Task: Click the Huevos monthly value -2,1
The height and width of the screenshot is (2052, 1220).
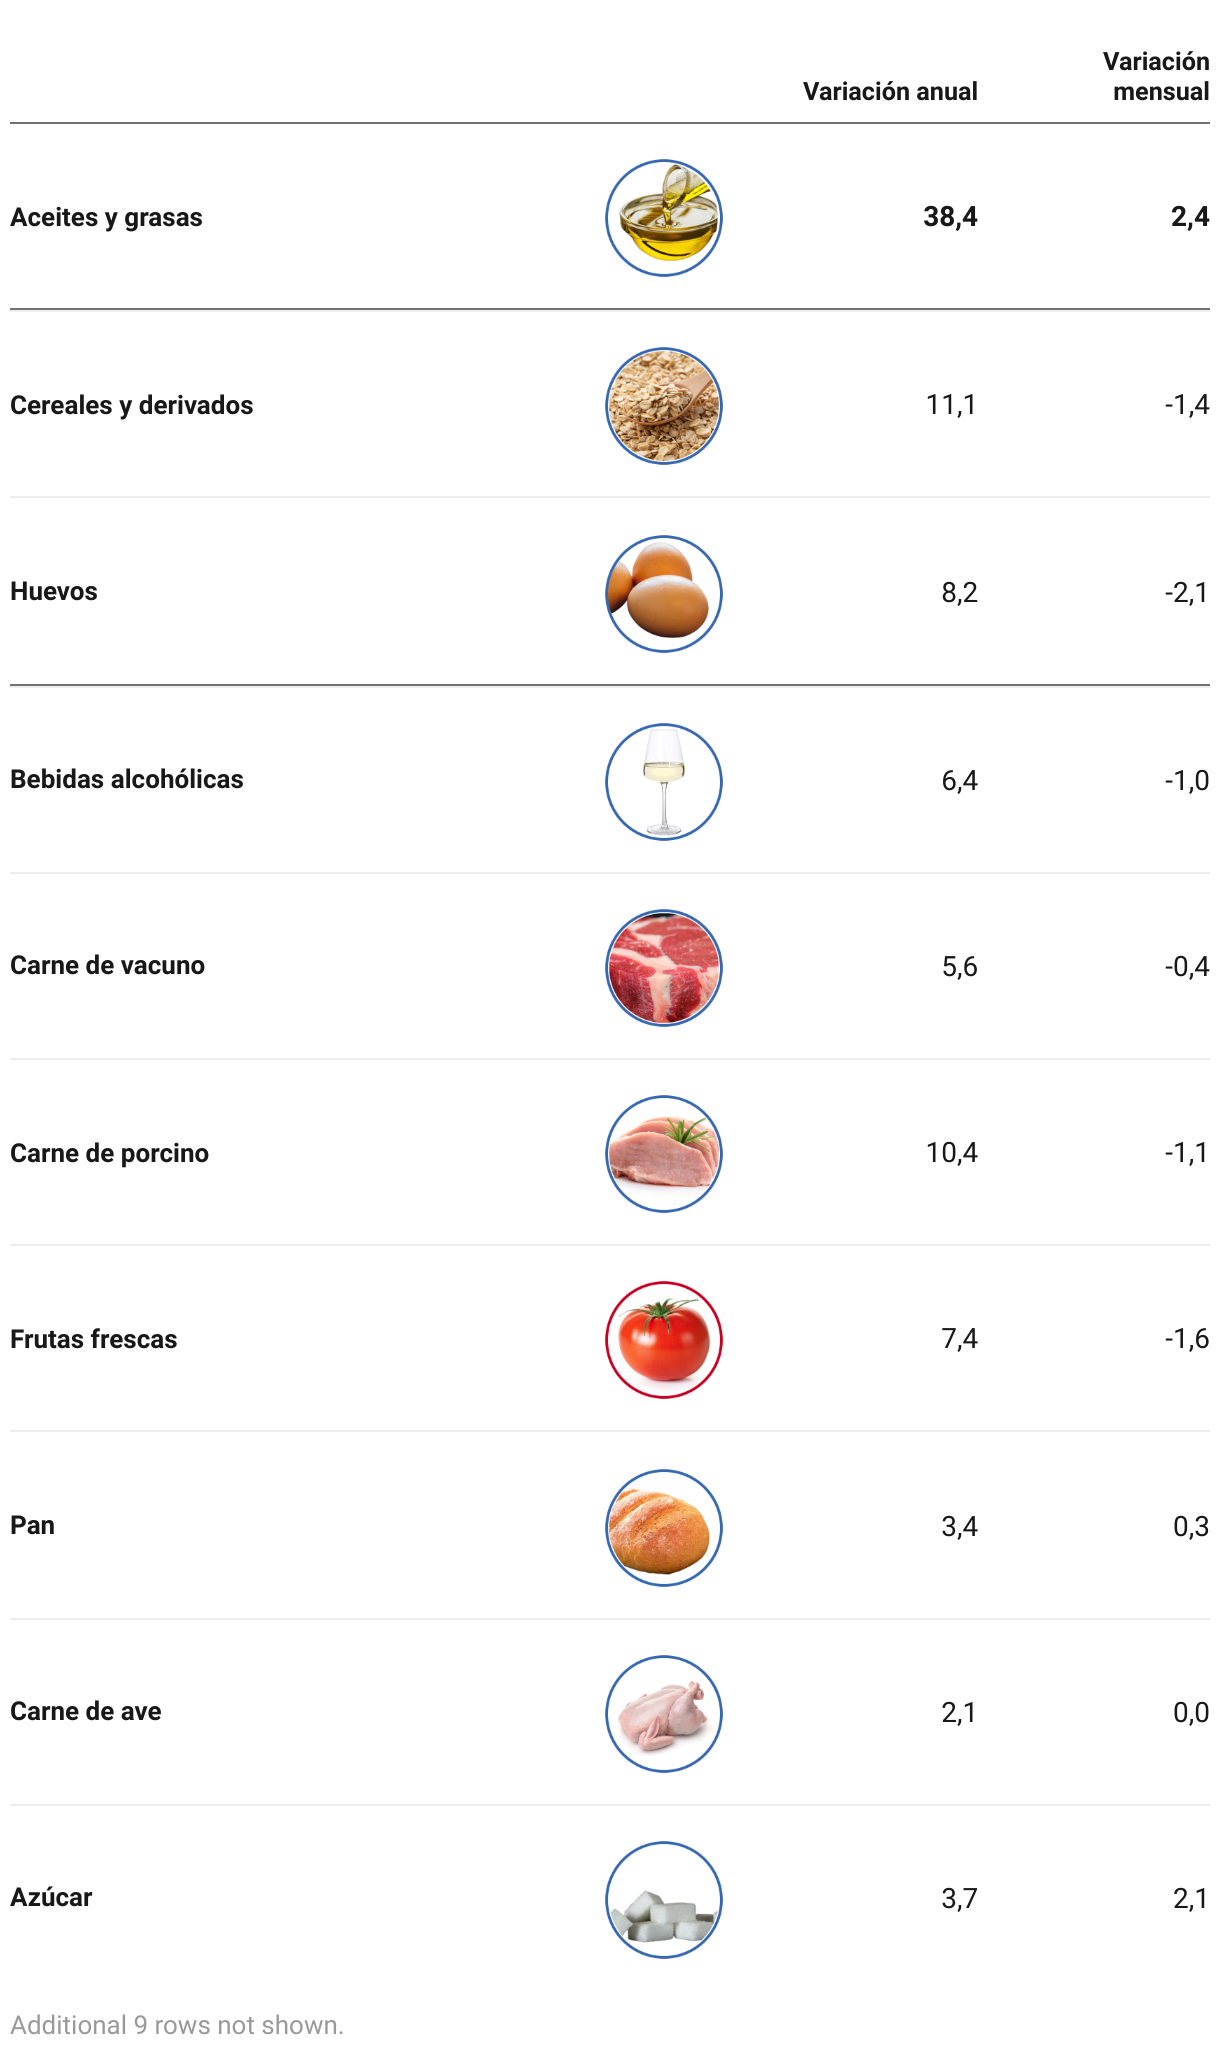Action: click(1187, 593)
